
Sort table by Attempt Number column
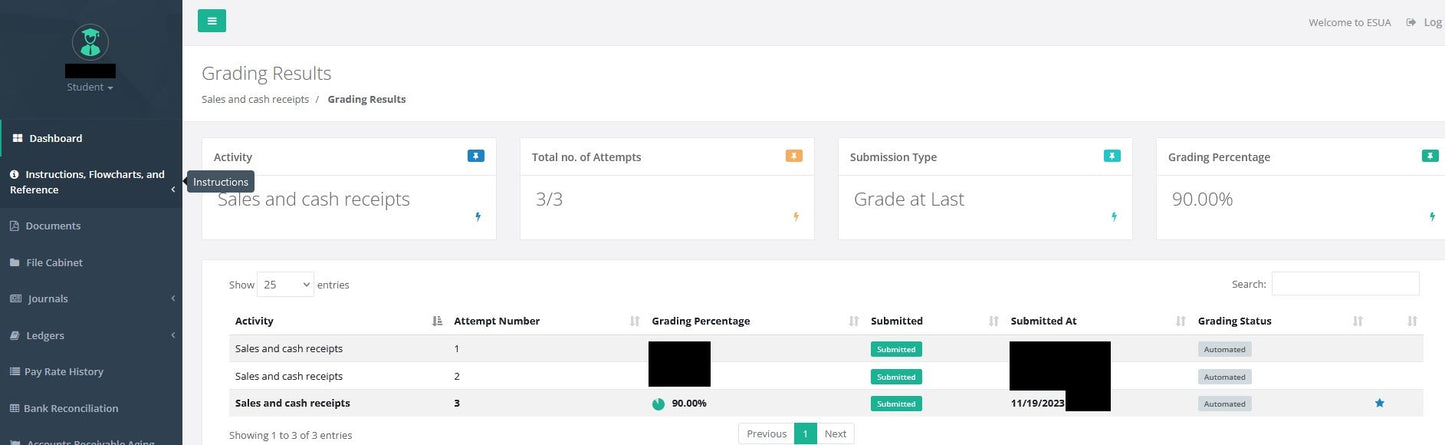click(546, 321)
